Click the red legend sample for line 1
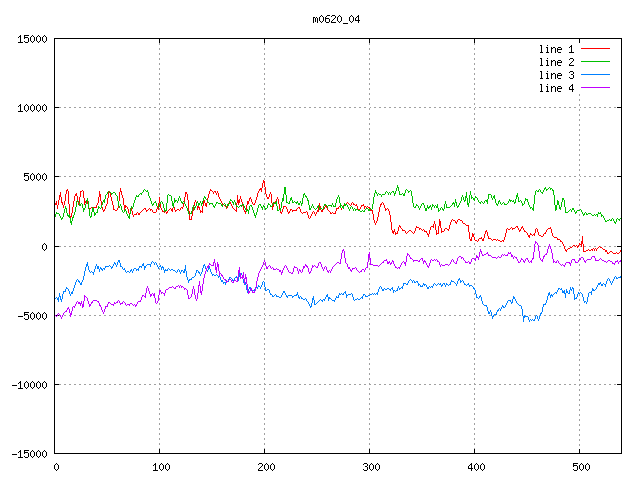640x480 pixels. tap(595, 49)
